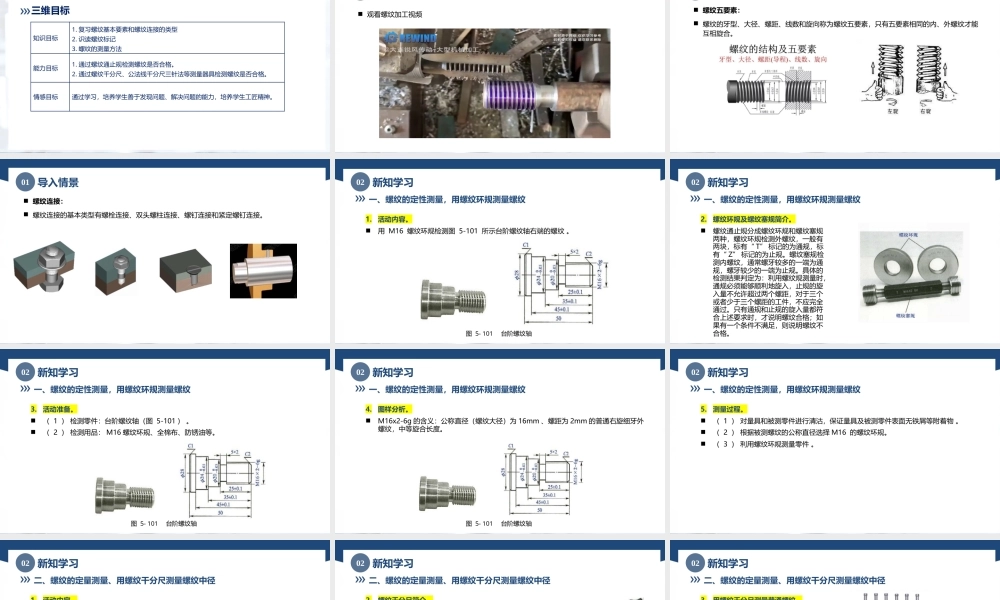Image resolution: width=1000 pixels, height=600 pixels.
Task: Select the left/right hand thread spring illustration
Action: coord(909,79)
